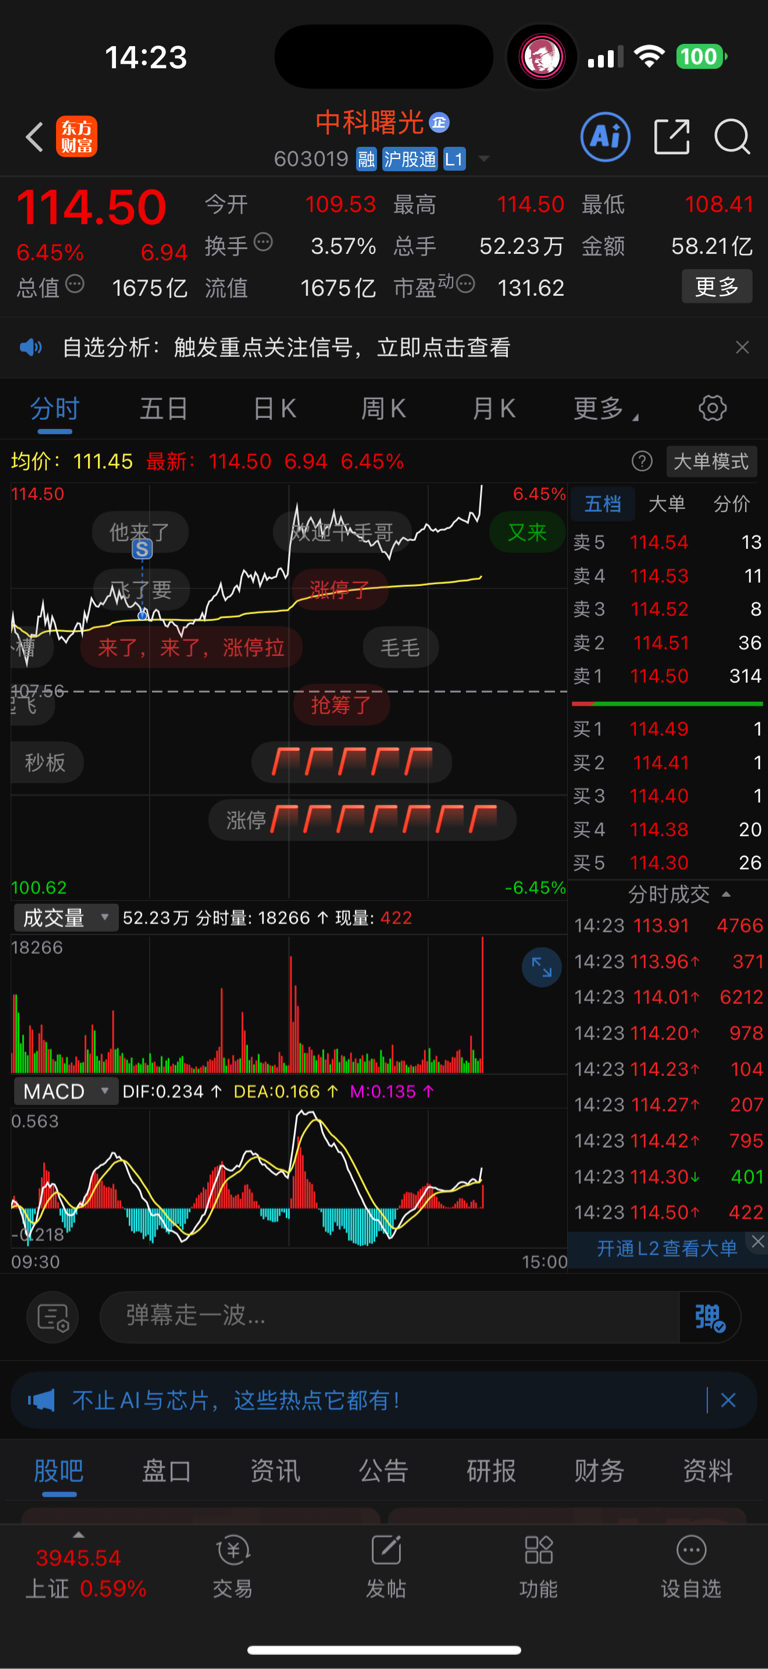Tap the 又来 green barrage bubble
The width and height of the screenshot is (768, 1669).
[527, 532]
